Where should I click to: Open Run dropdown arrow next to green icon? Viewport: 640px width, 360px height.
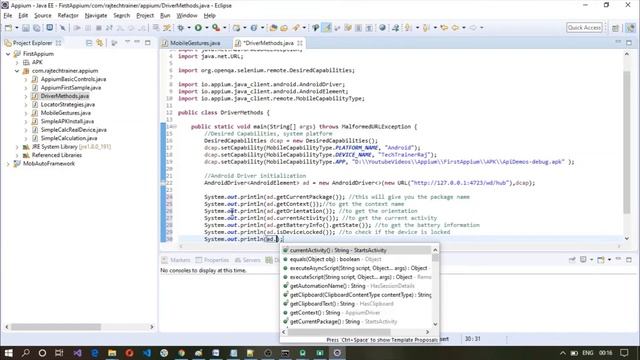click(207, 28)
